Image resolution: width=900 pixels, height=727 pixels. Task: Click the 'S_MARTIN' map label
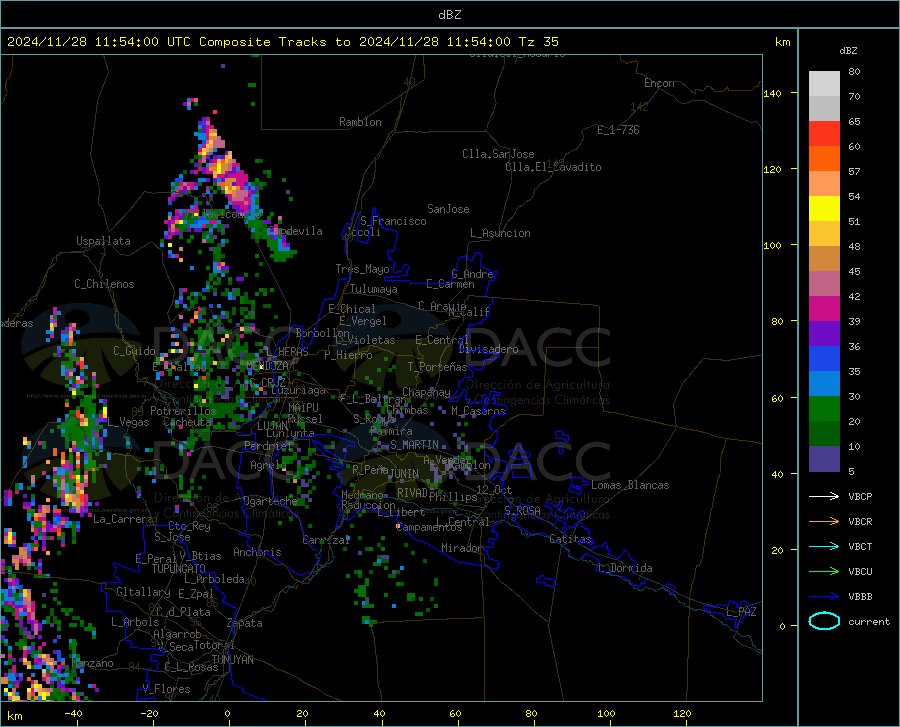point(414,445)
